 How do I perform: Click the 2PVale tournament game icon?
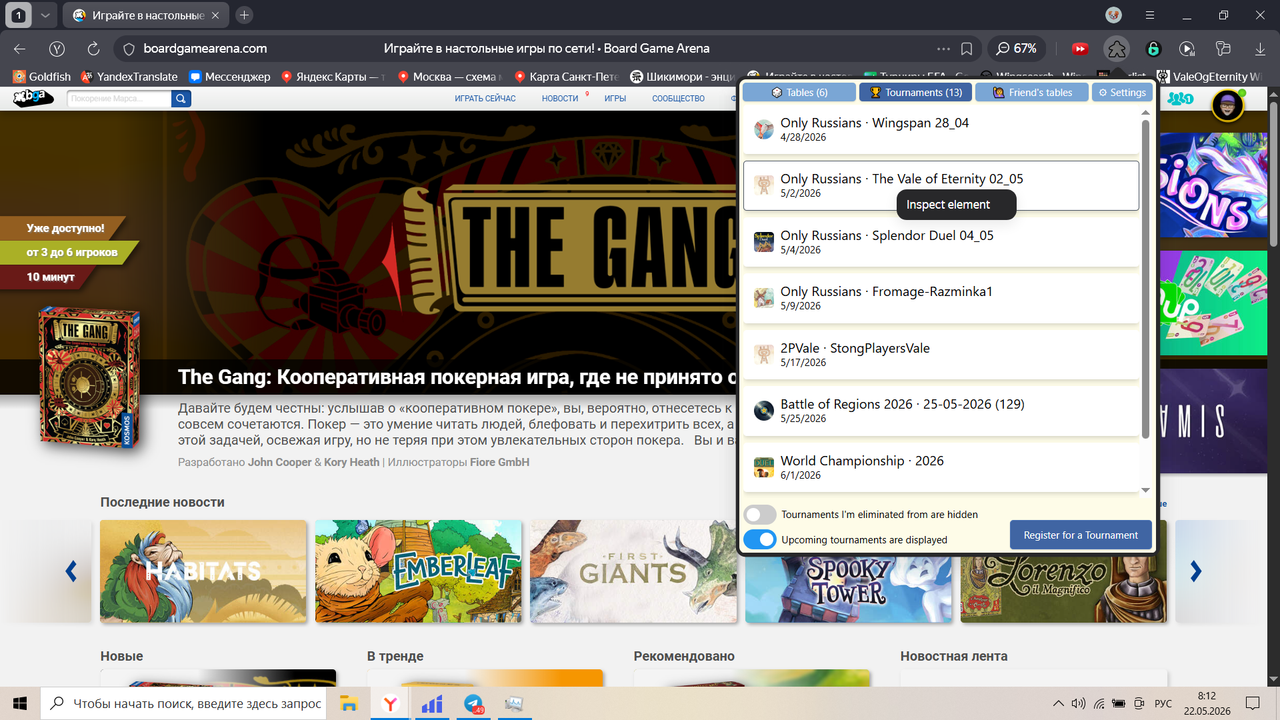pyautogui.click(x=764, y=355)
